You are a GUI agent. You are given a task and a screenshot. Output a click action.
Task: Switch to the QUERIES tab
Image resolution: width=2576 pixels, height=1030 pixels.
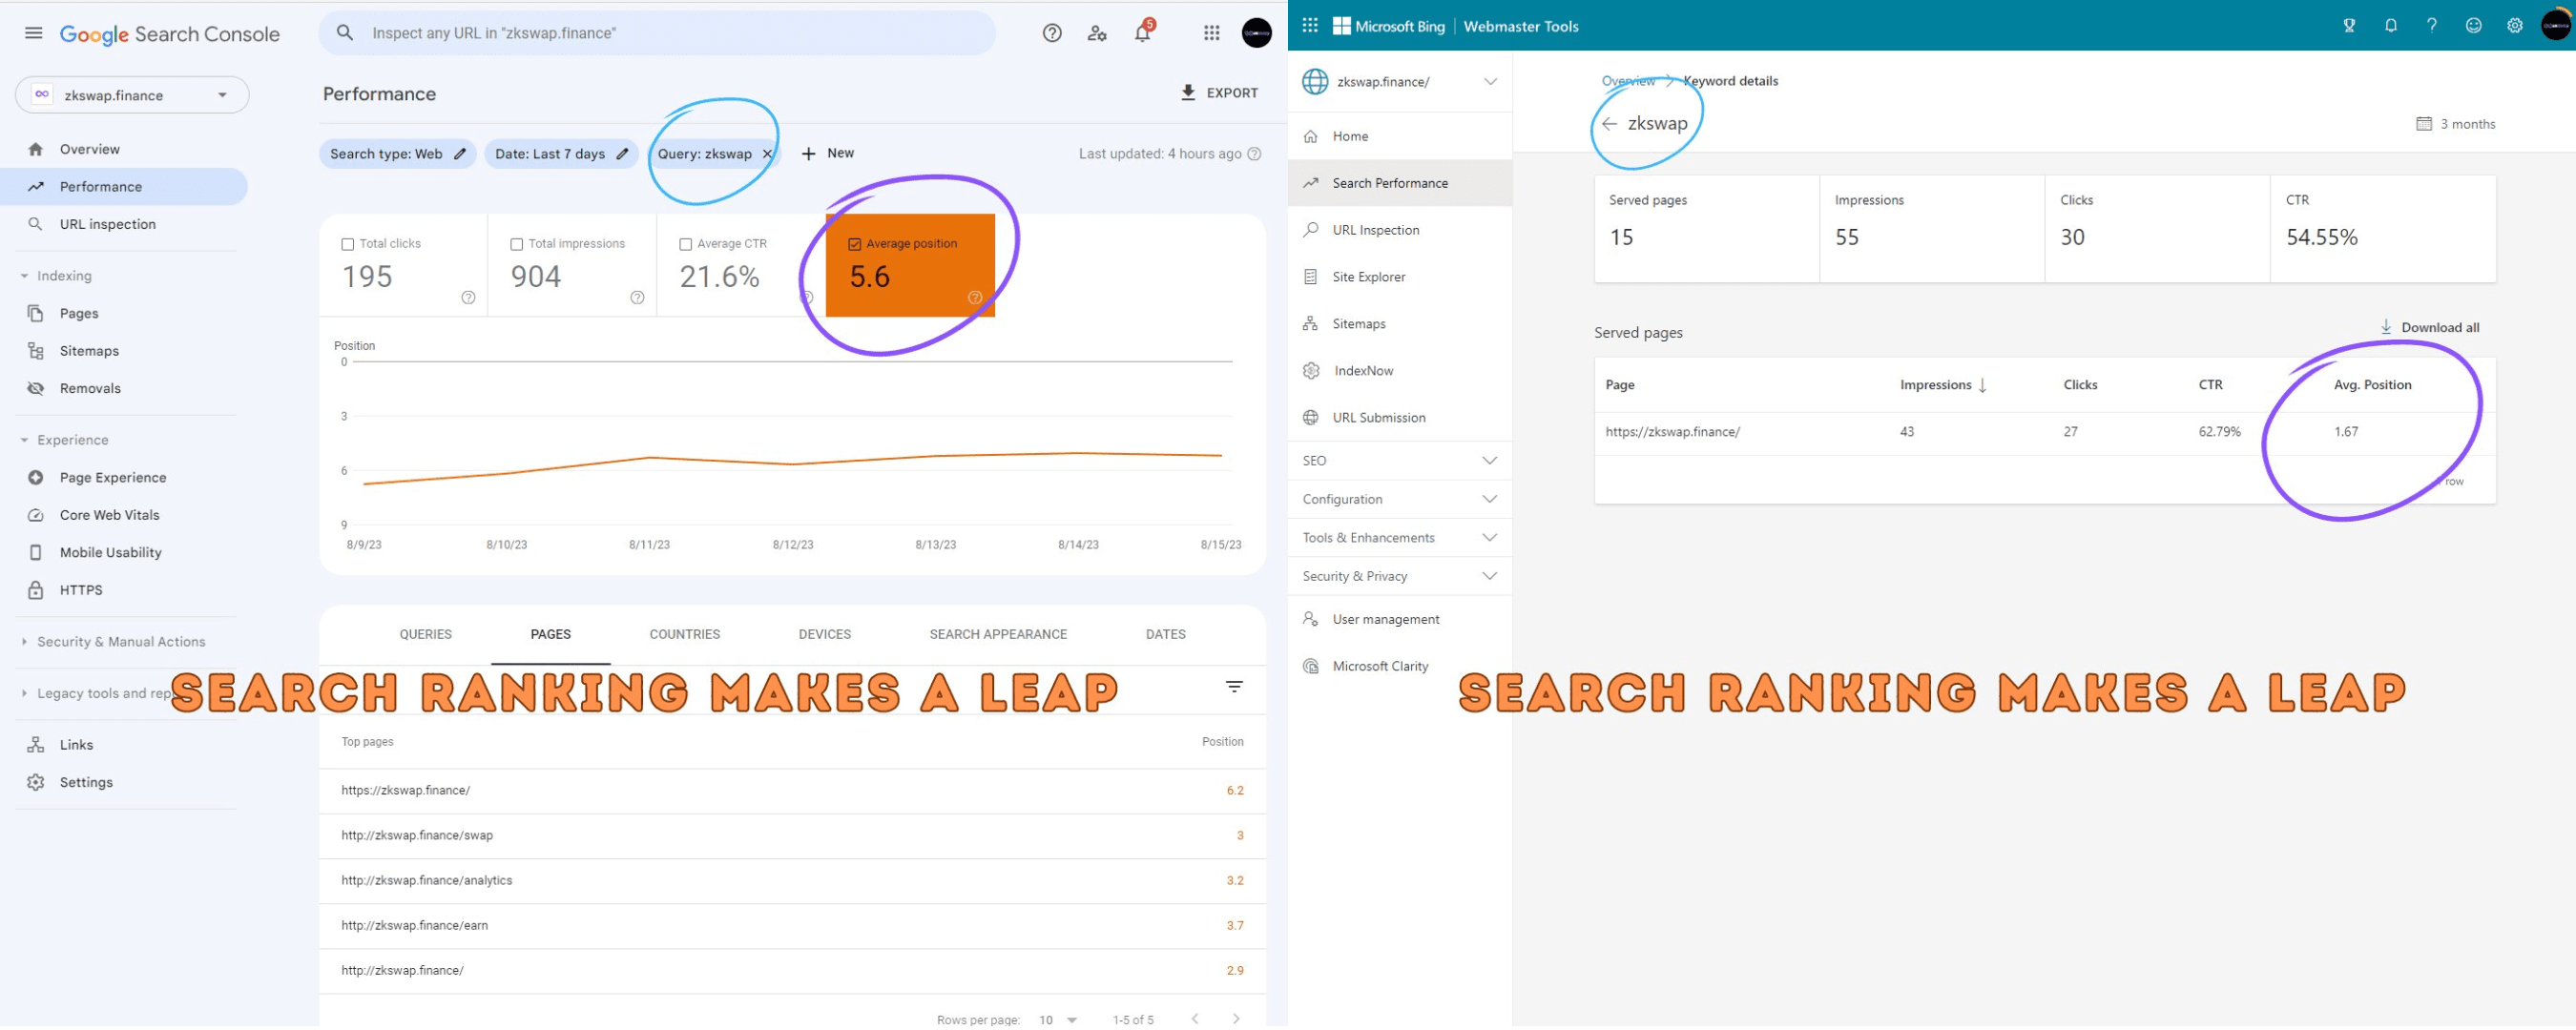[425, 635]
